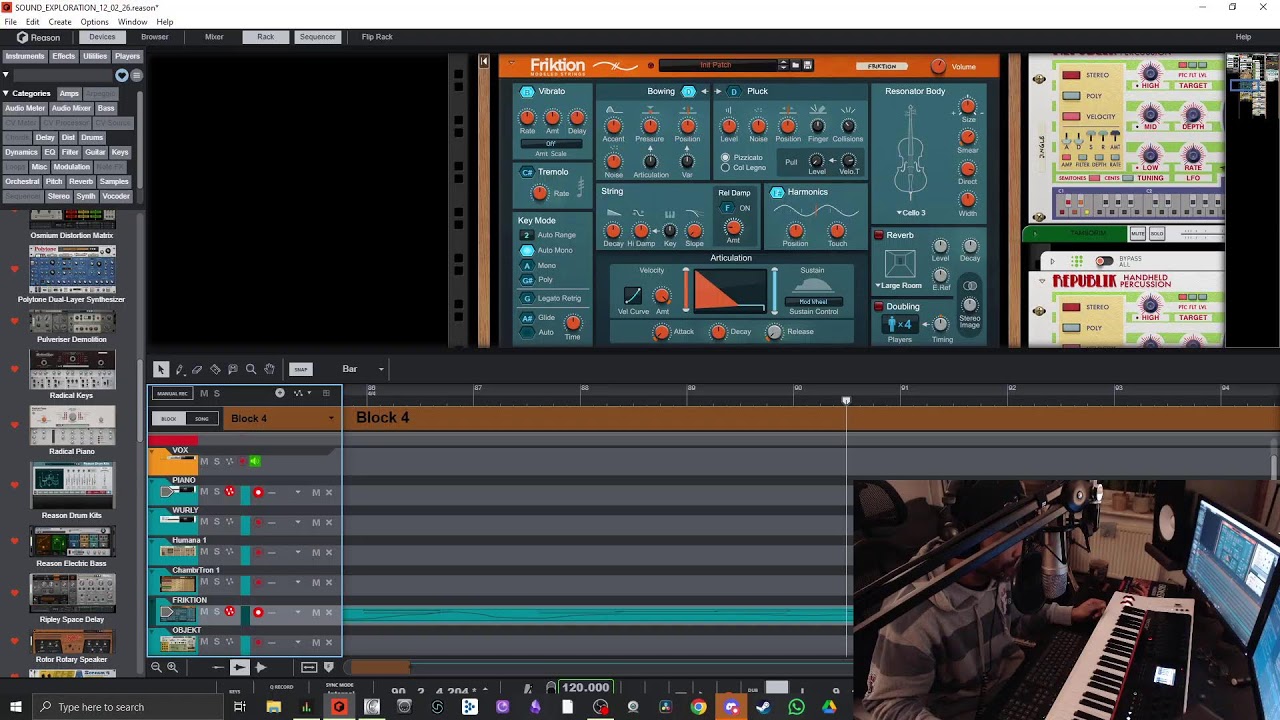Click the PIANO track automation icon
Image resolution: width=1280 pixels, height=720 pixels.
tap(229, 492)
